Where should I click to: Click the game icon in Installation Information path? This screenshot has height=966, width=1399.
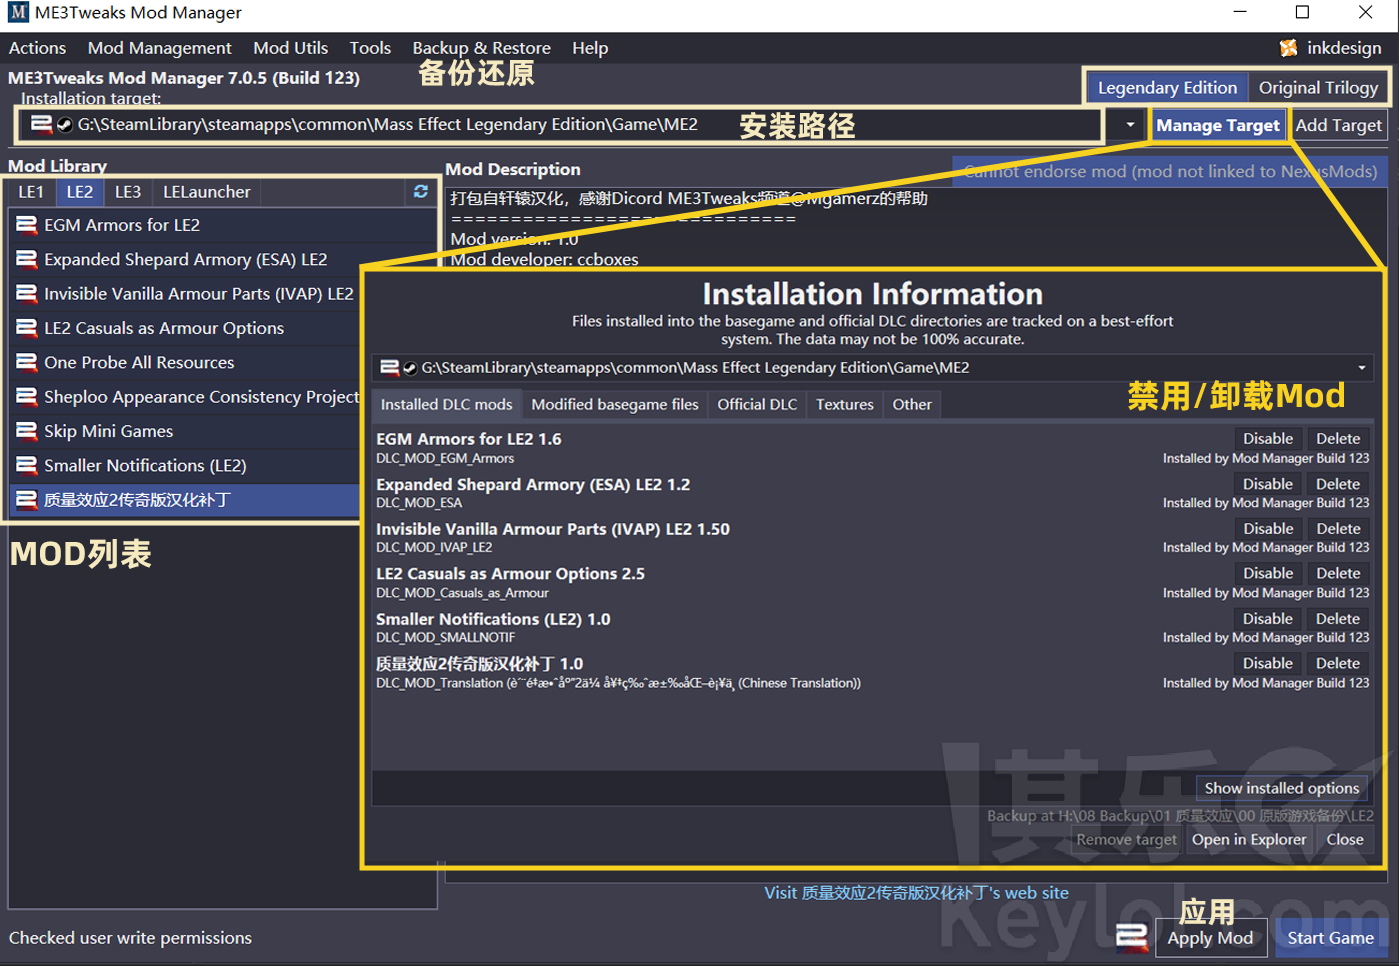390,368
